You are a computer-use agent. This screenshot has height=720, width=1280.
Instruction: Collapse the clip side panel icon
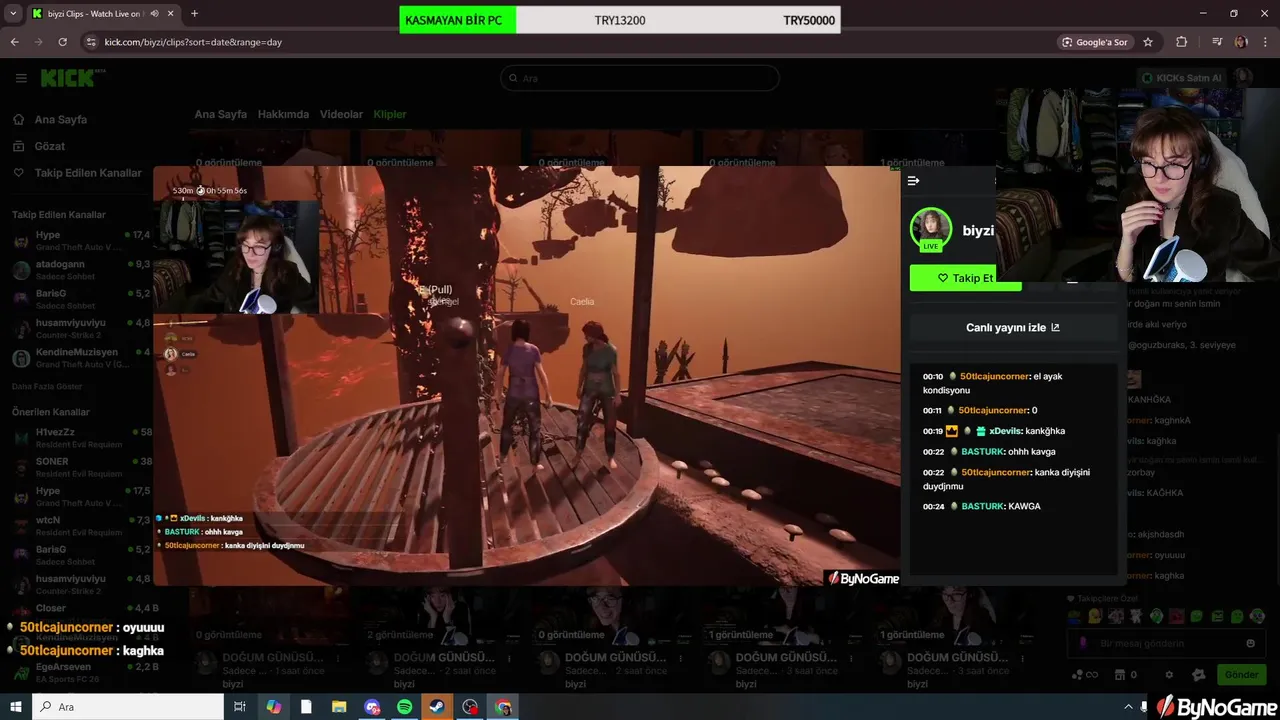click(x=913, y=181)
